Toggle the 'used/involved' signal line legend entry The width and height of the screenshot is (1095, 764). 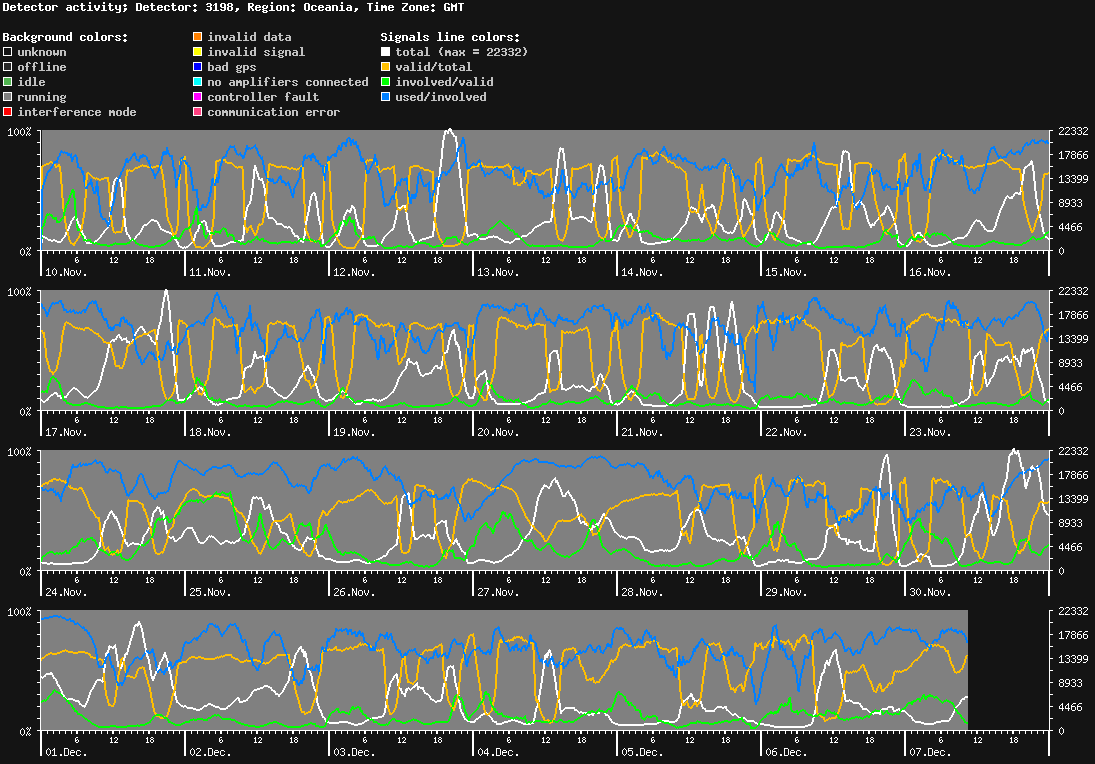[x=386, y=96]
